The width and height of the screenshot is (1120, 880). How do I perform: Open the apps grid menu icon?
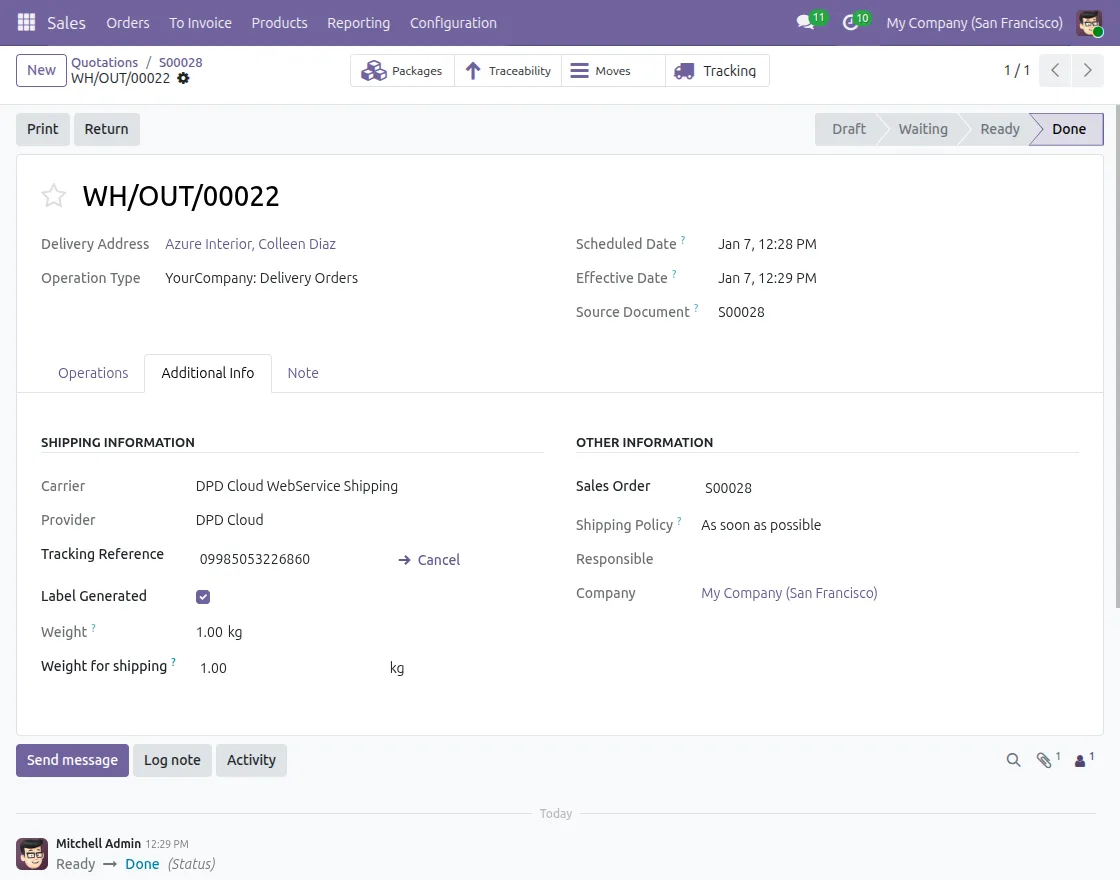pos(26,22)
